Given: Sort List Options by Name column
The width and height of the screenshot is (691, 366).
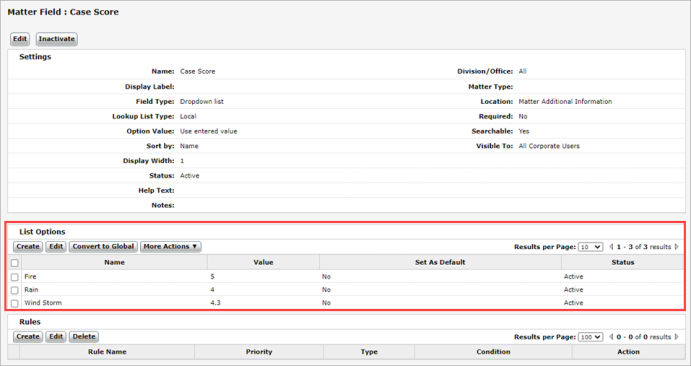Looking at the screenshot, I should [115, 262].
